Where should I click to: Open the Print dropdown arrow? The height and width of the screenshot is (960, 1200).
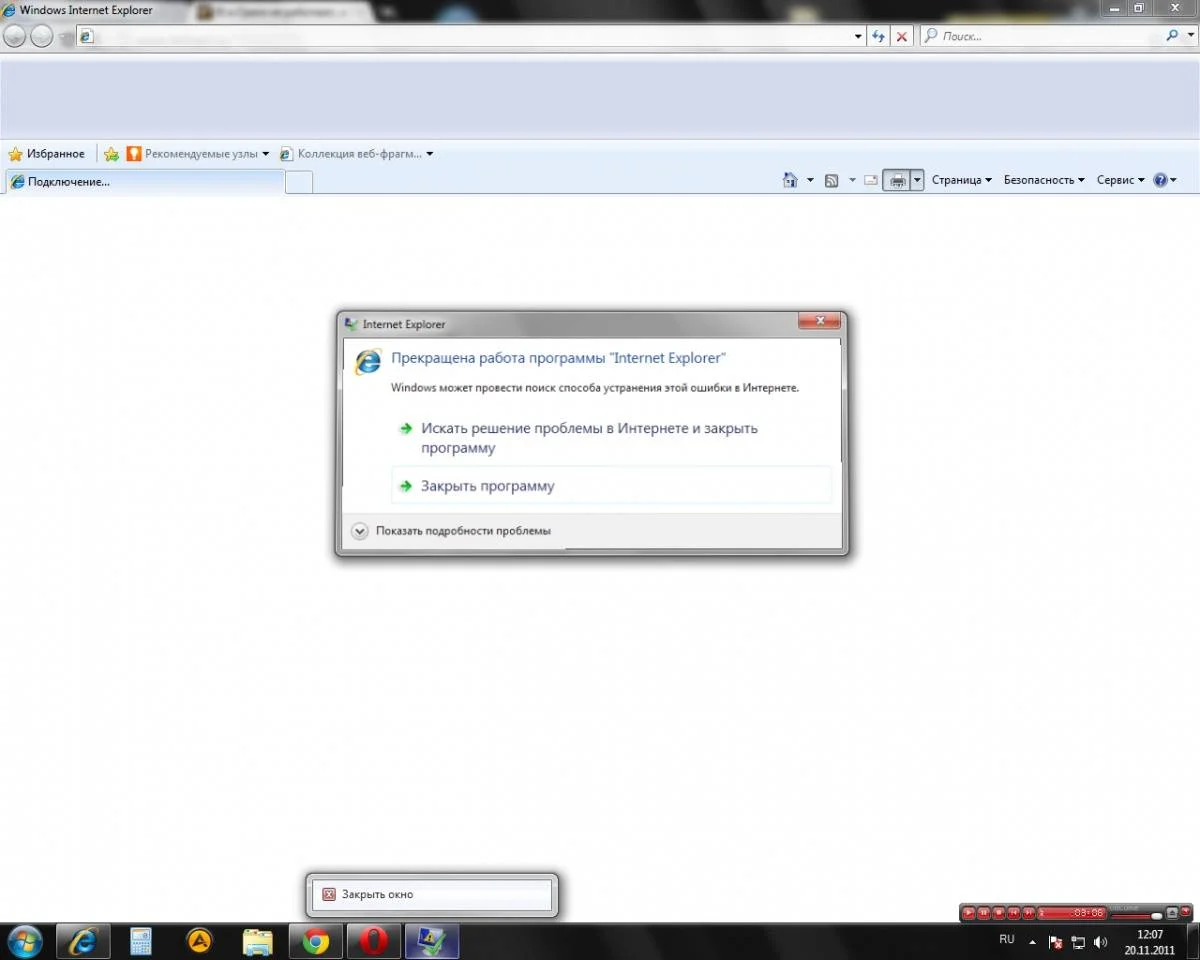(x=917, y=180)
